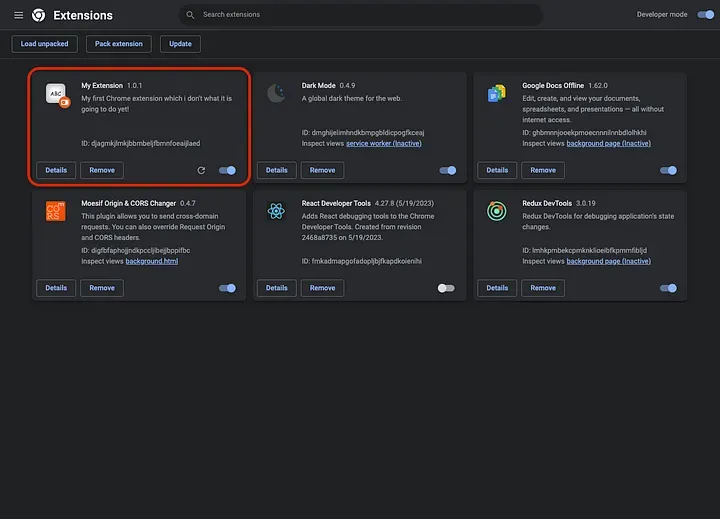
Task: Remove Redux DevTools extension
Action: click(x=543, y=288)
